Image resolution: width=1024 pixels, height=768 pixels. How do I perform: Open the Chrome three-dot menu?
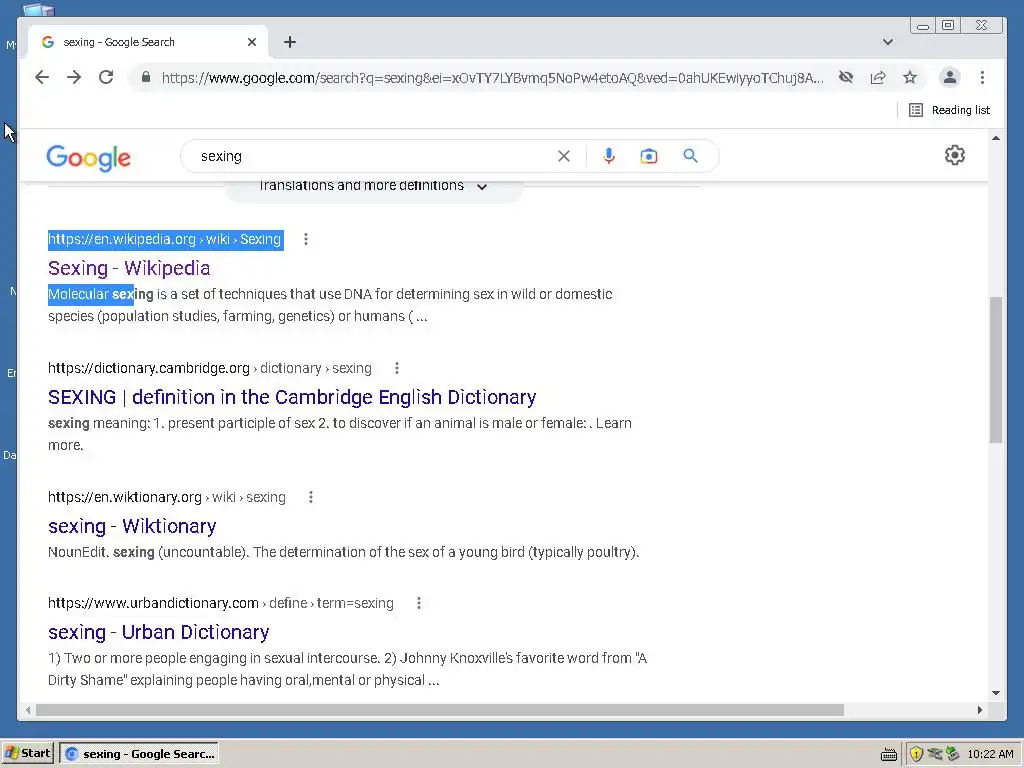click(x=982, y=78)
